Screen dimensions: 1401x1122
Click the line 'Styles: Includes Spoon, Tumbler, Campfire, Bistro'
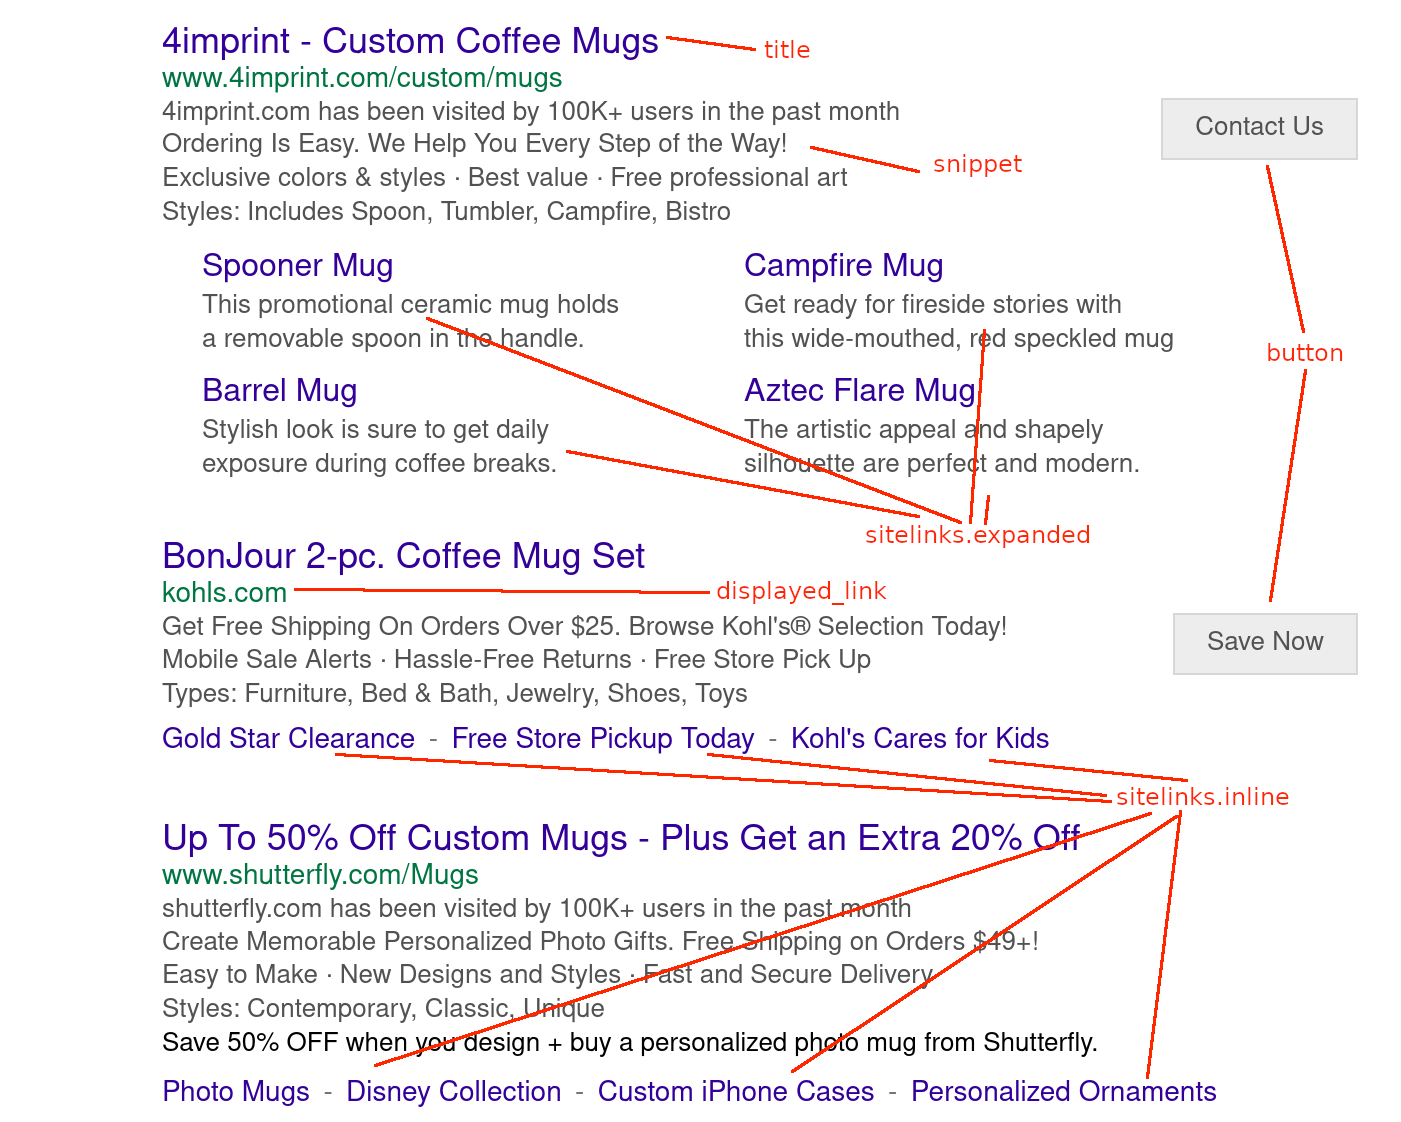pos(446,212)
